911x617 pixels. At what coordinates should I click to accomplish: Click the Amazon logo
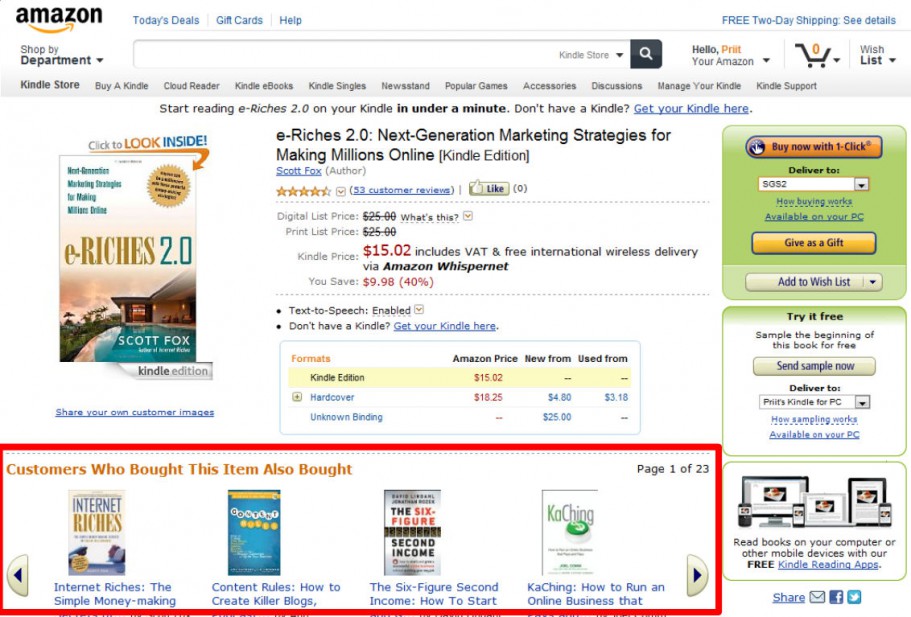click(x=59, y=19)
